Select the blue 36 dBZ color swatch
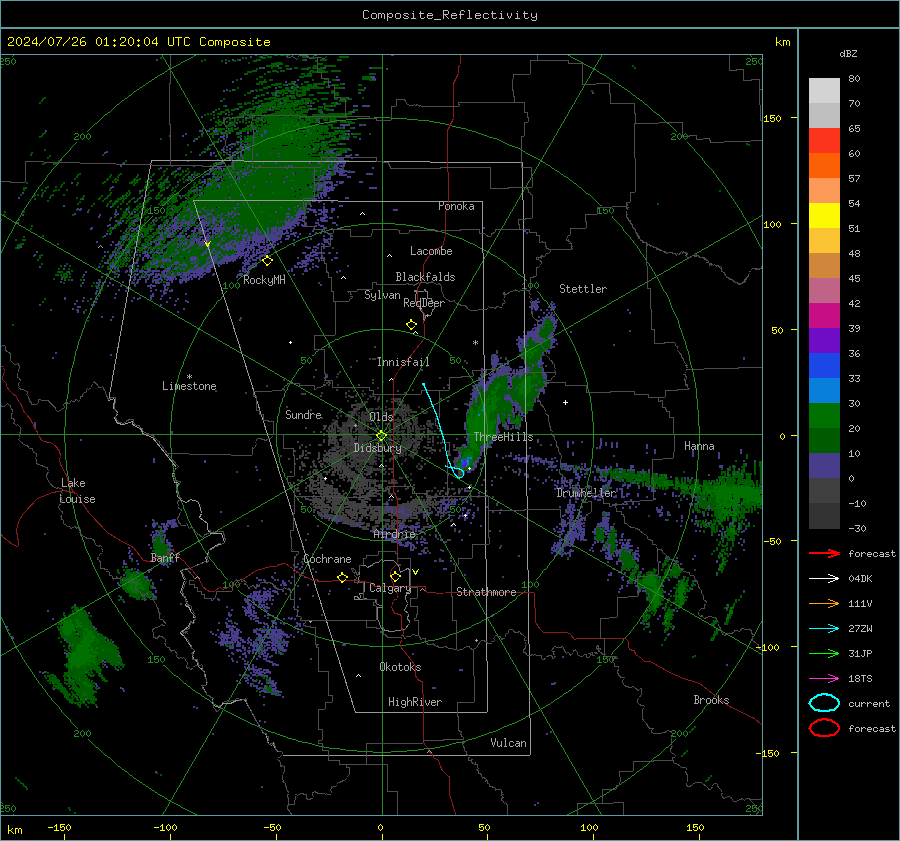 (824, 365)
